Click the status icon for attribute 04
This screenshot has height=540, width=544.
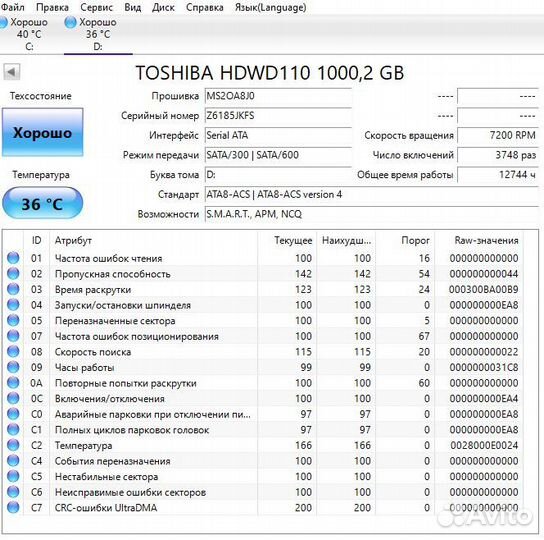point(13,305)
